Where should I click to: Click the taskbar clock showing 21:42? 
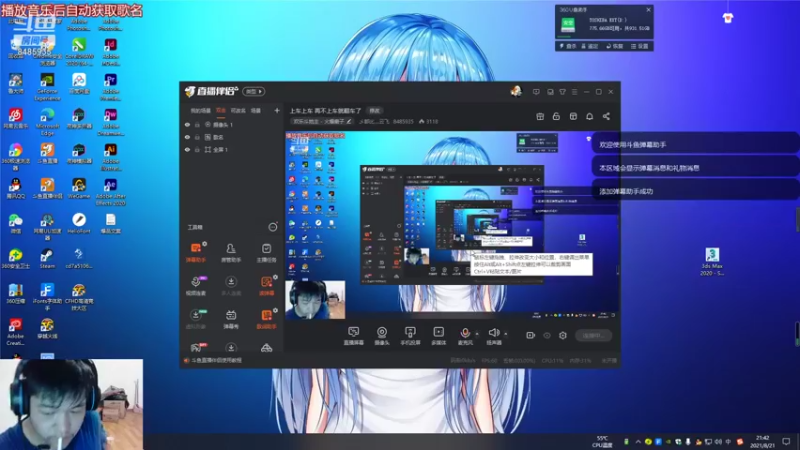(762, 441)
